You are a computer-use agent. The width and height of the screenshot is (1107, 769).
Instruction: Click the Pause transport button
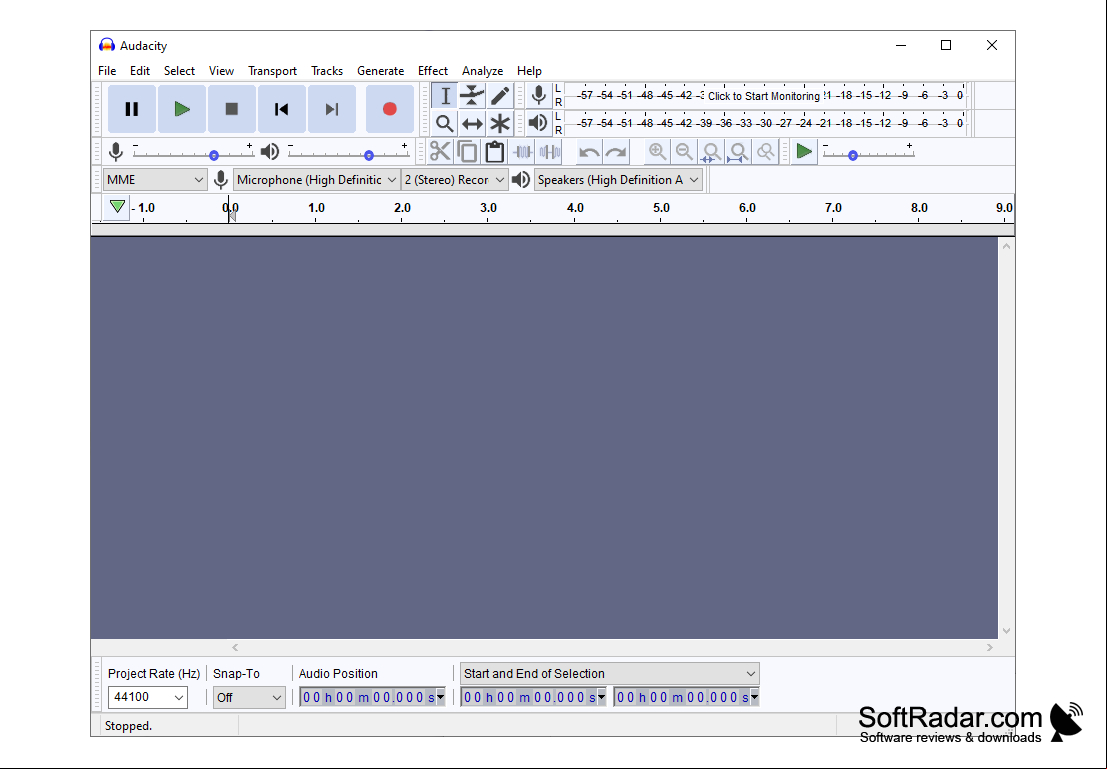tap(132, 109)
